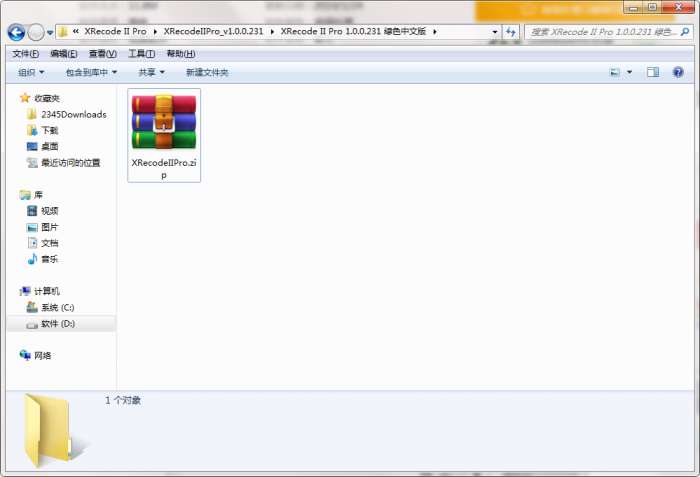Toggle the preview pane
This screenshot has width=700, height=477.
tap(653, 72)
